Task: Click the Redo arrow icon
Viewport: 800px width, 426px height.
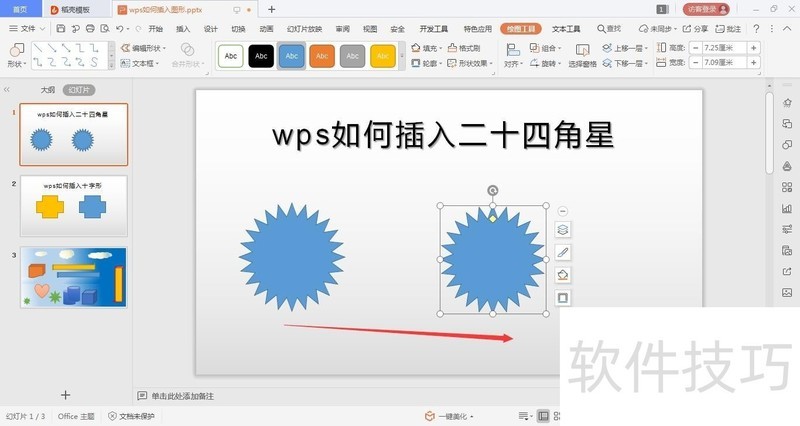Action: point(138,29)
